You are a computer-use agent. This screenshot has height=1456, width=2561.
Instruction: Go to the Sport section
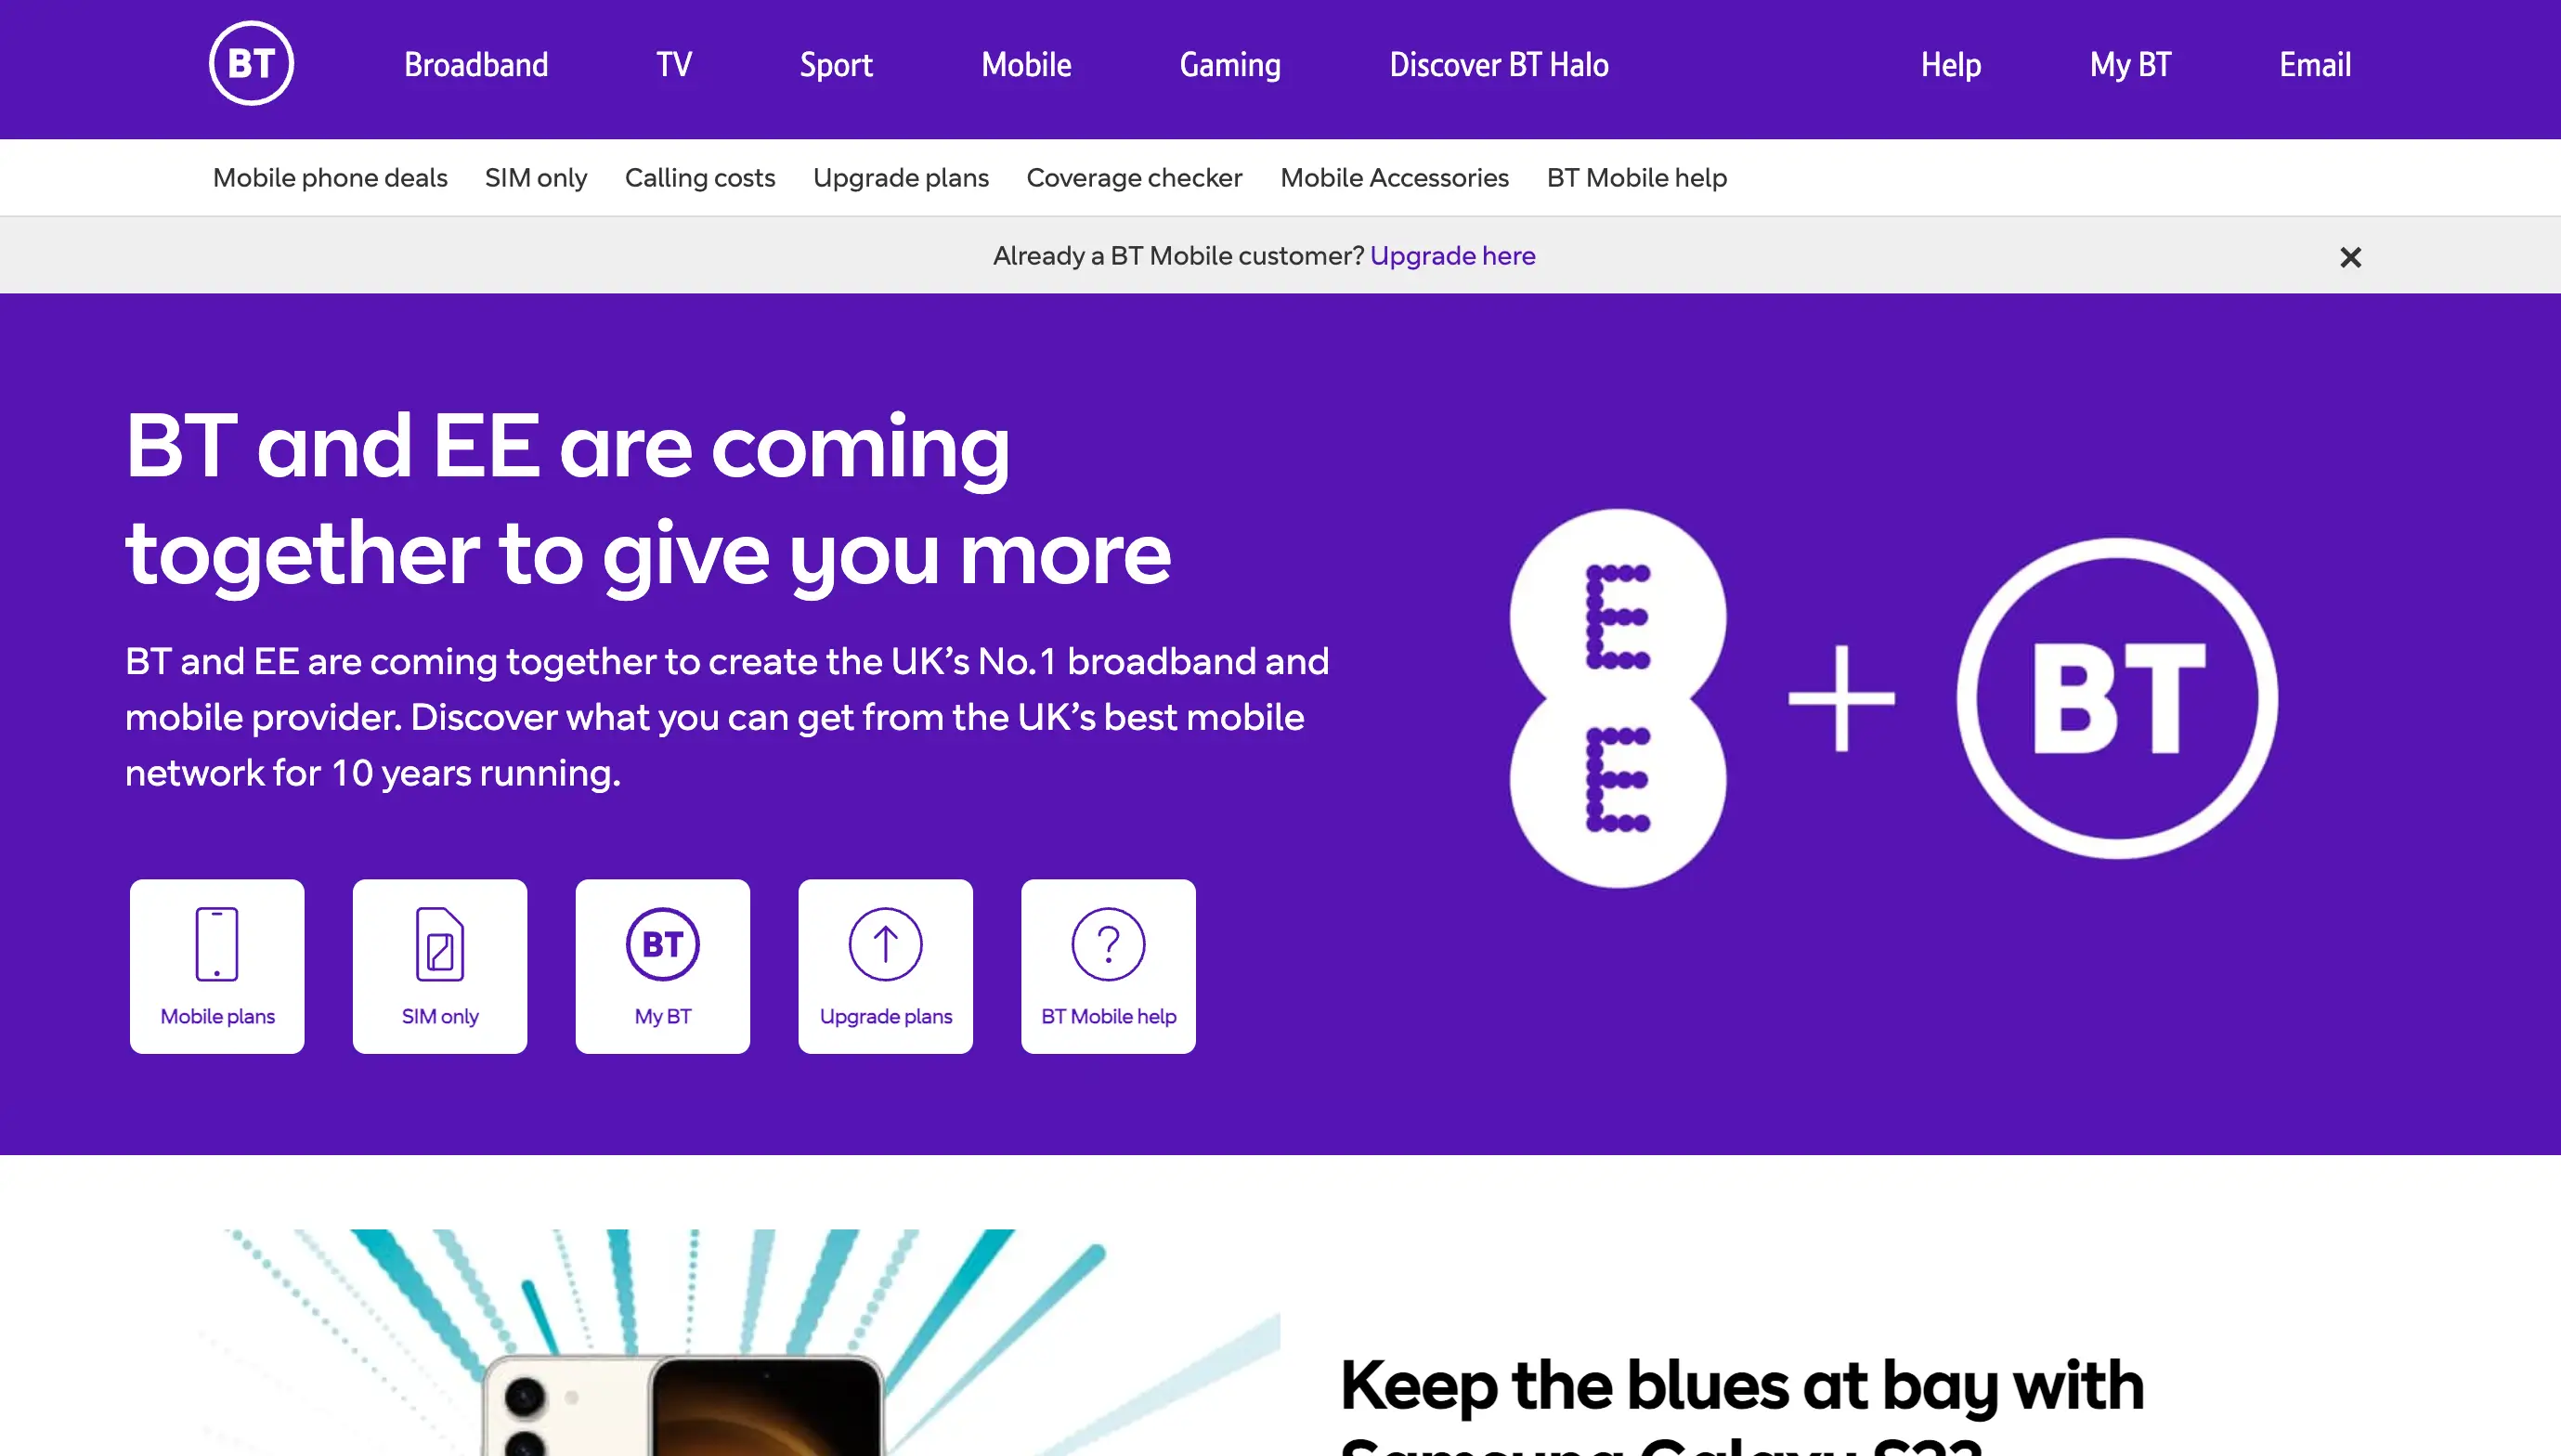pyautogui.click(x=836, y=65)
